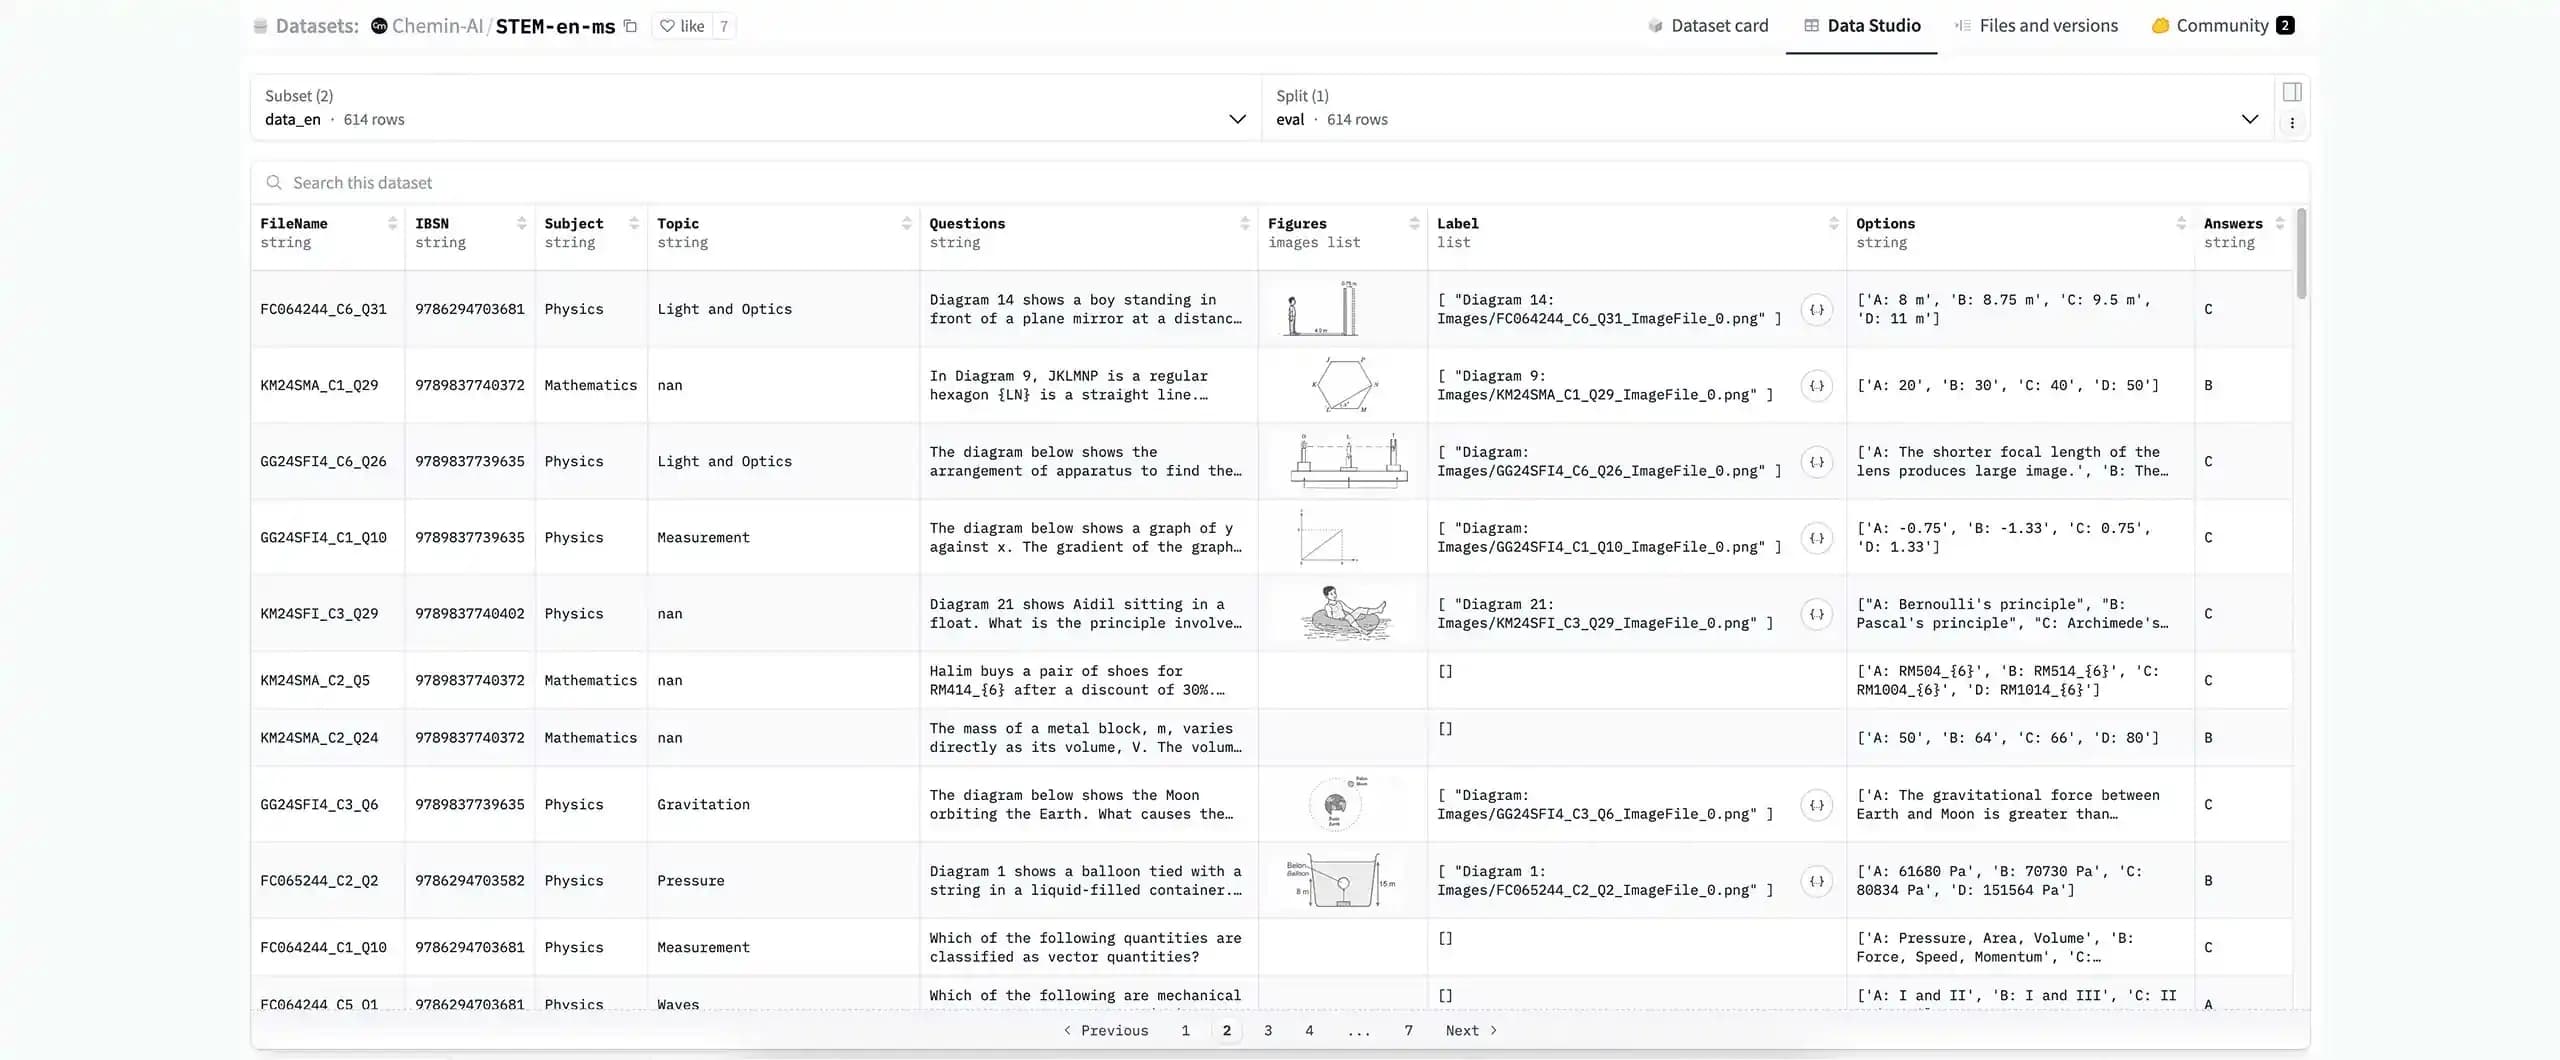This screenshot has width=2560, height=1060.
Task: Go to Previous page
Action: 1105,1031
